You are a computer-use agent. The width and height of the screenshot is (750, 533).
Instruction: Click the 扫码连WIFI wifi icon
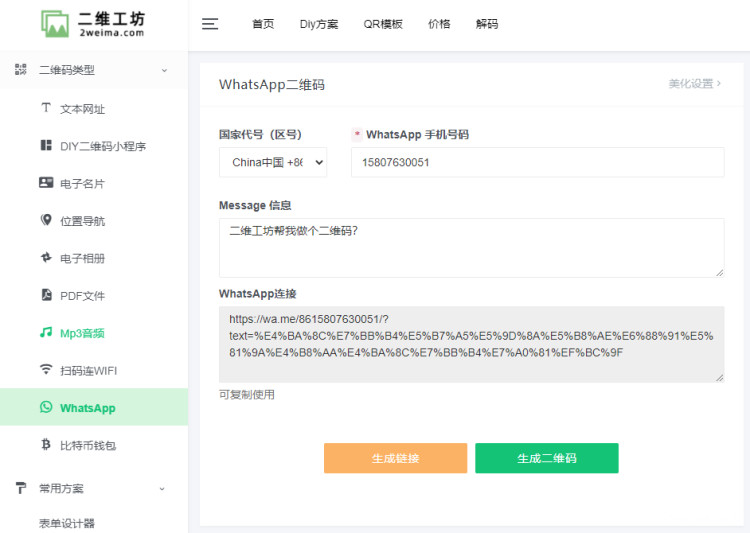(46, 370)
